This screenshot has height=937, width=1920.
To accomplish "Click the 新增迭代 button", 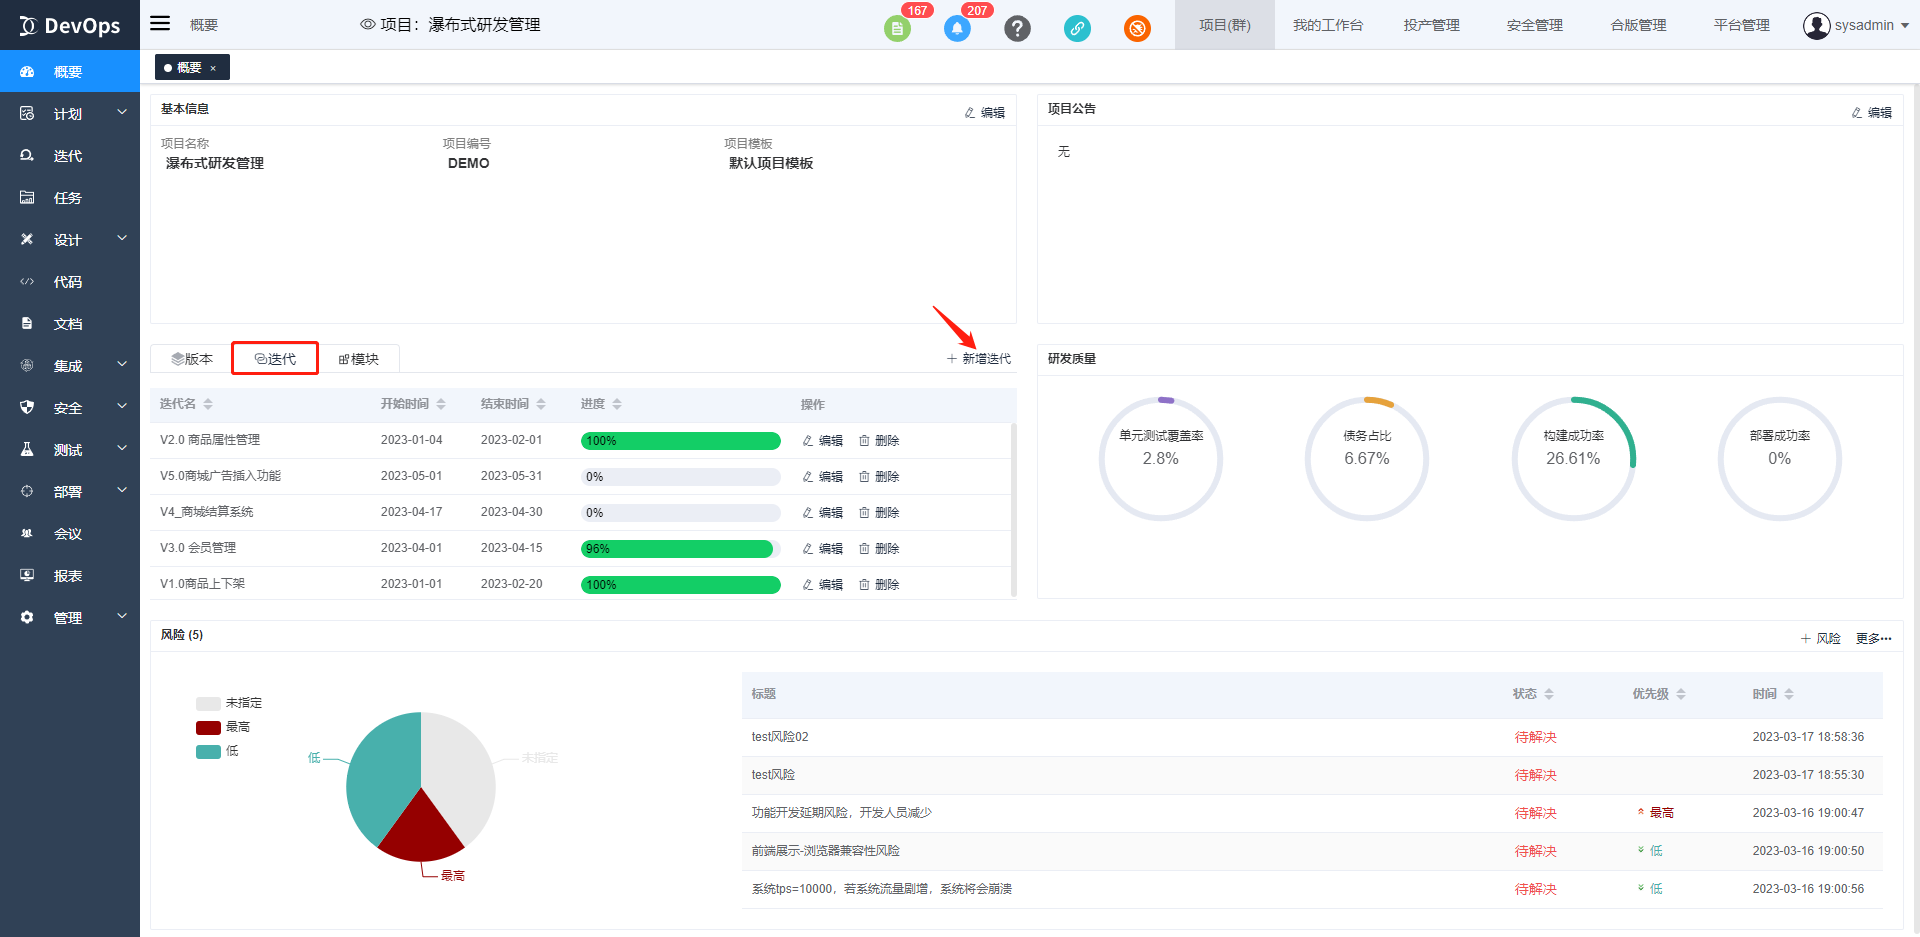I will 979,359.
